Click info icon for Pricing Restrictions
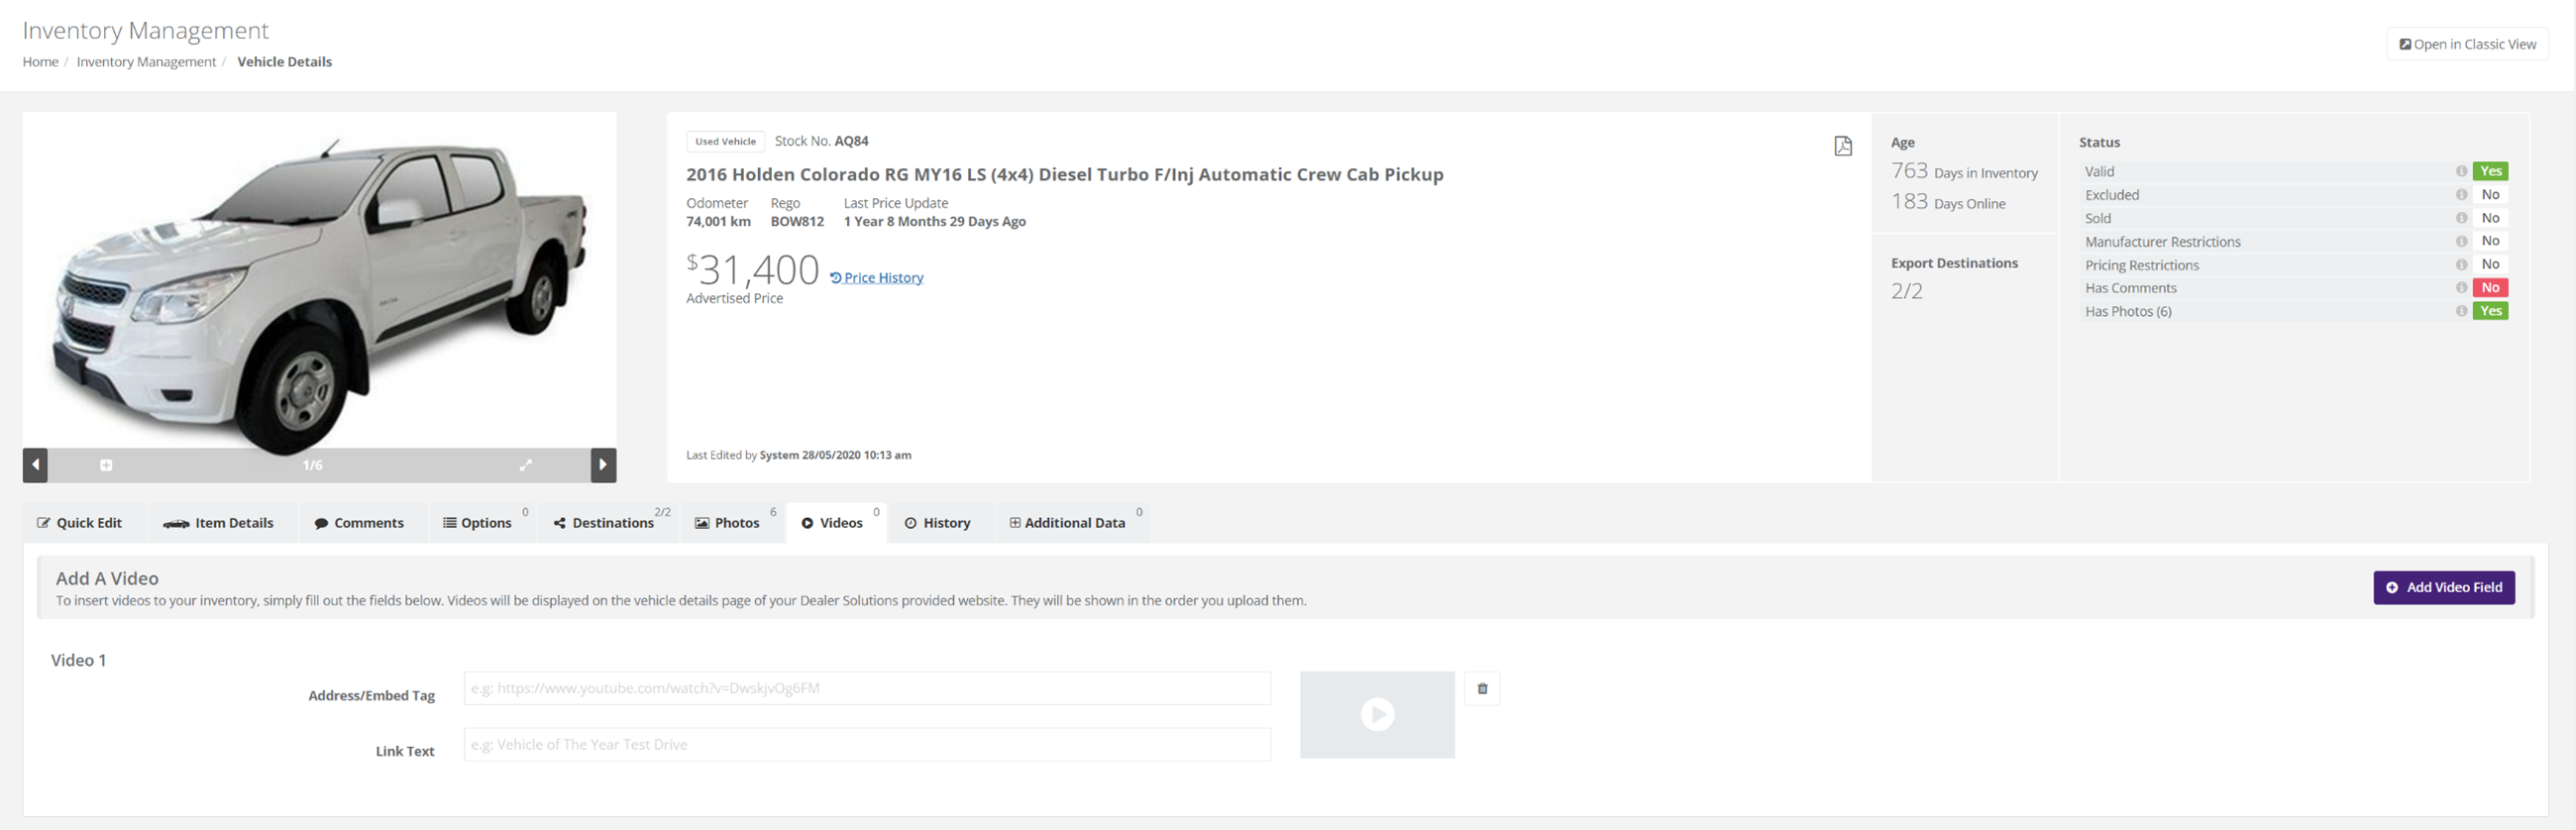Viewport: 2576px width, 830px height. (x=2461, y=264)
